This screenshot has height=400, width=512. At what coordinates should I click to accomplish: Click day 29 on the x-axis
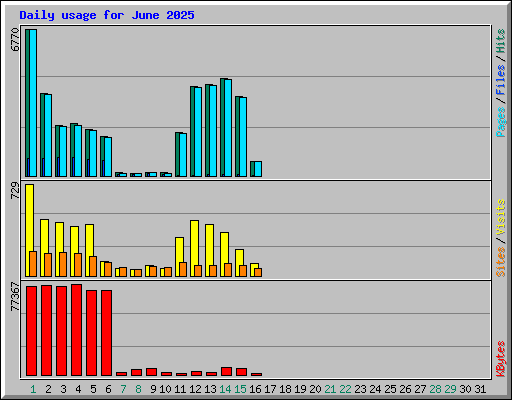click(450, 389)
